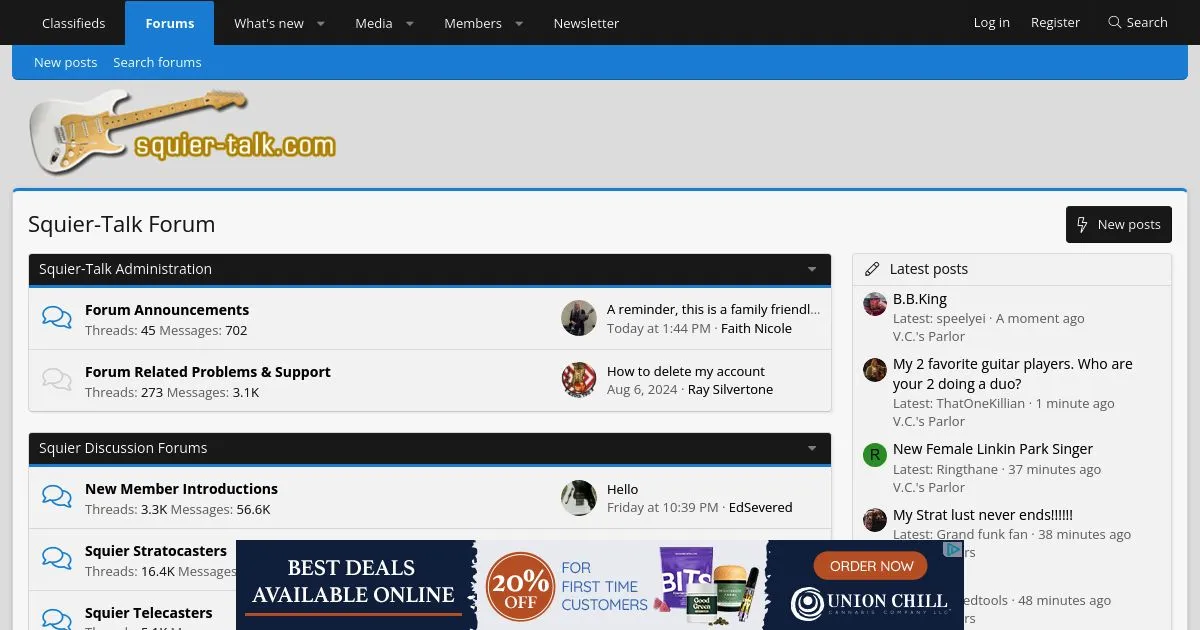This screenshot has width=1200, height=630.
Task: Click Register link
Action: tap(1056, 22)
